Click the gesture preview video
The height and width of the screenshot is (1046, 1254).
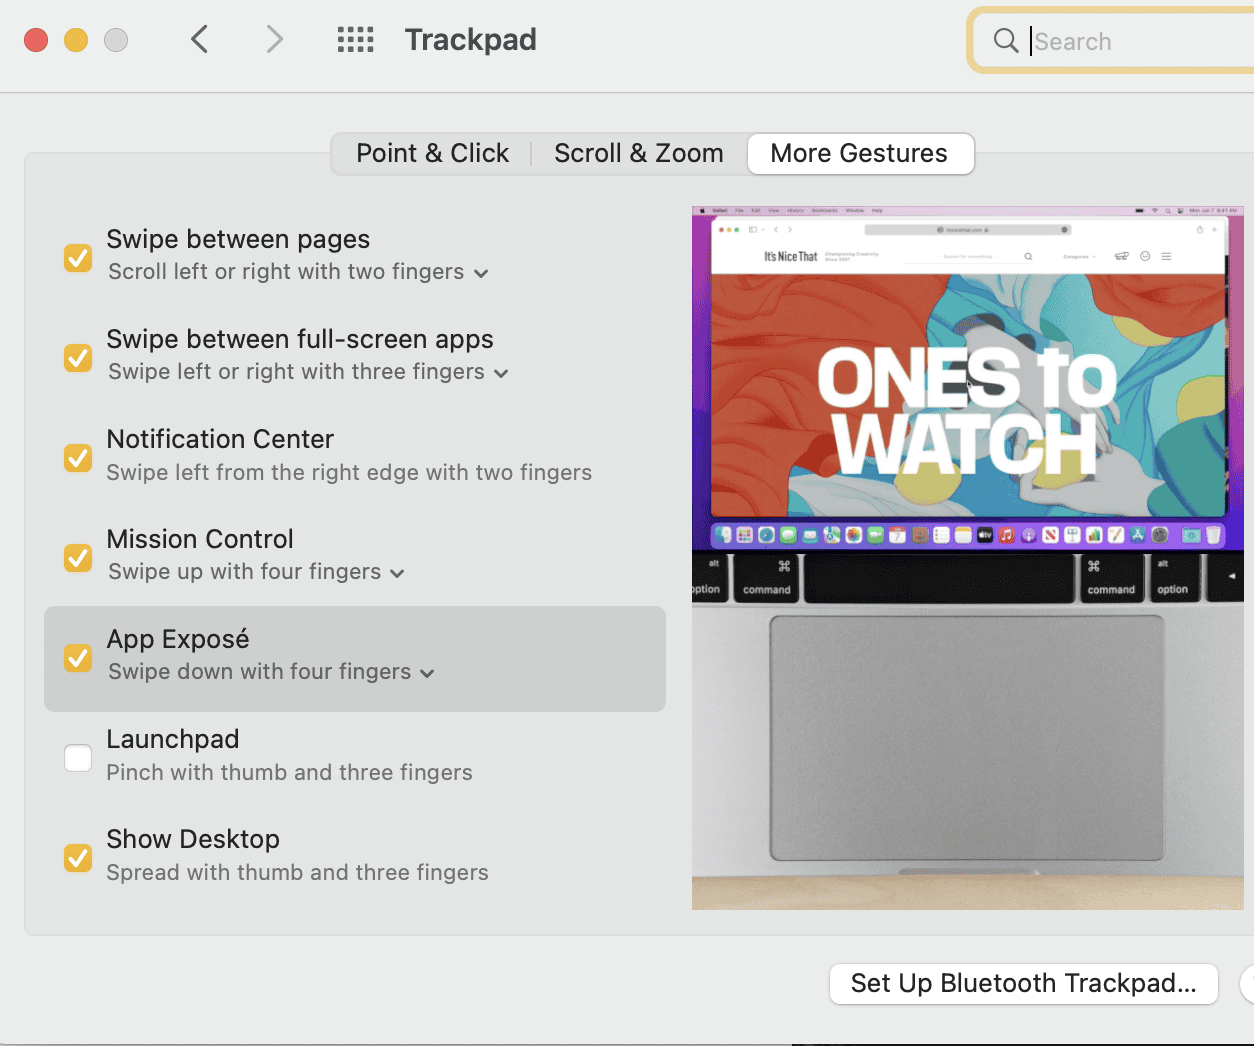[x=967, y=558]
